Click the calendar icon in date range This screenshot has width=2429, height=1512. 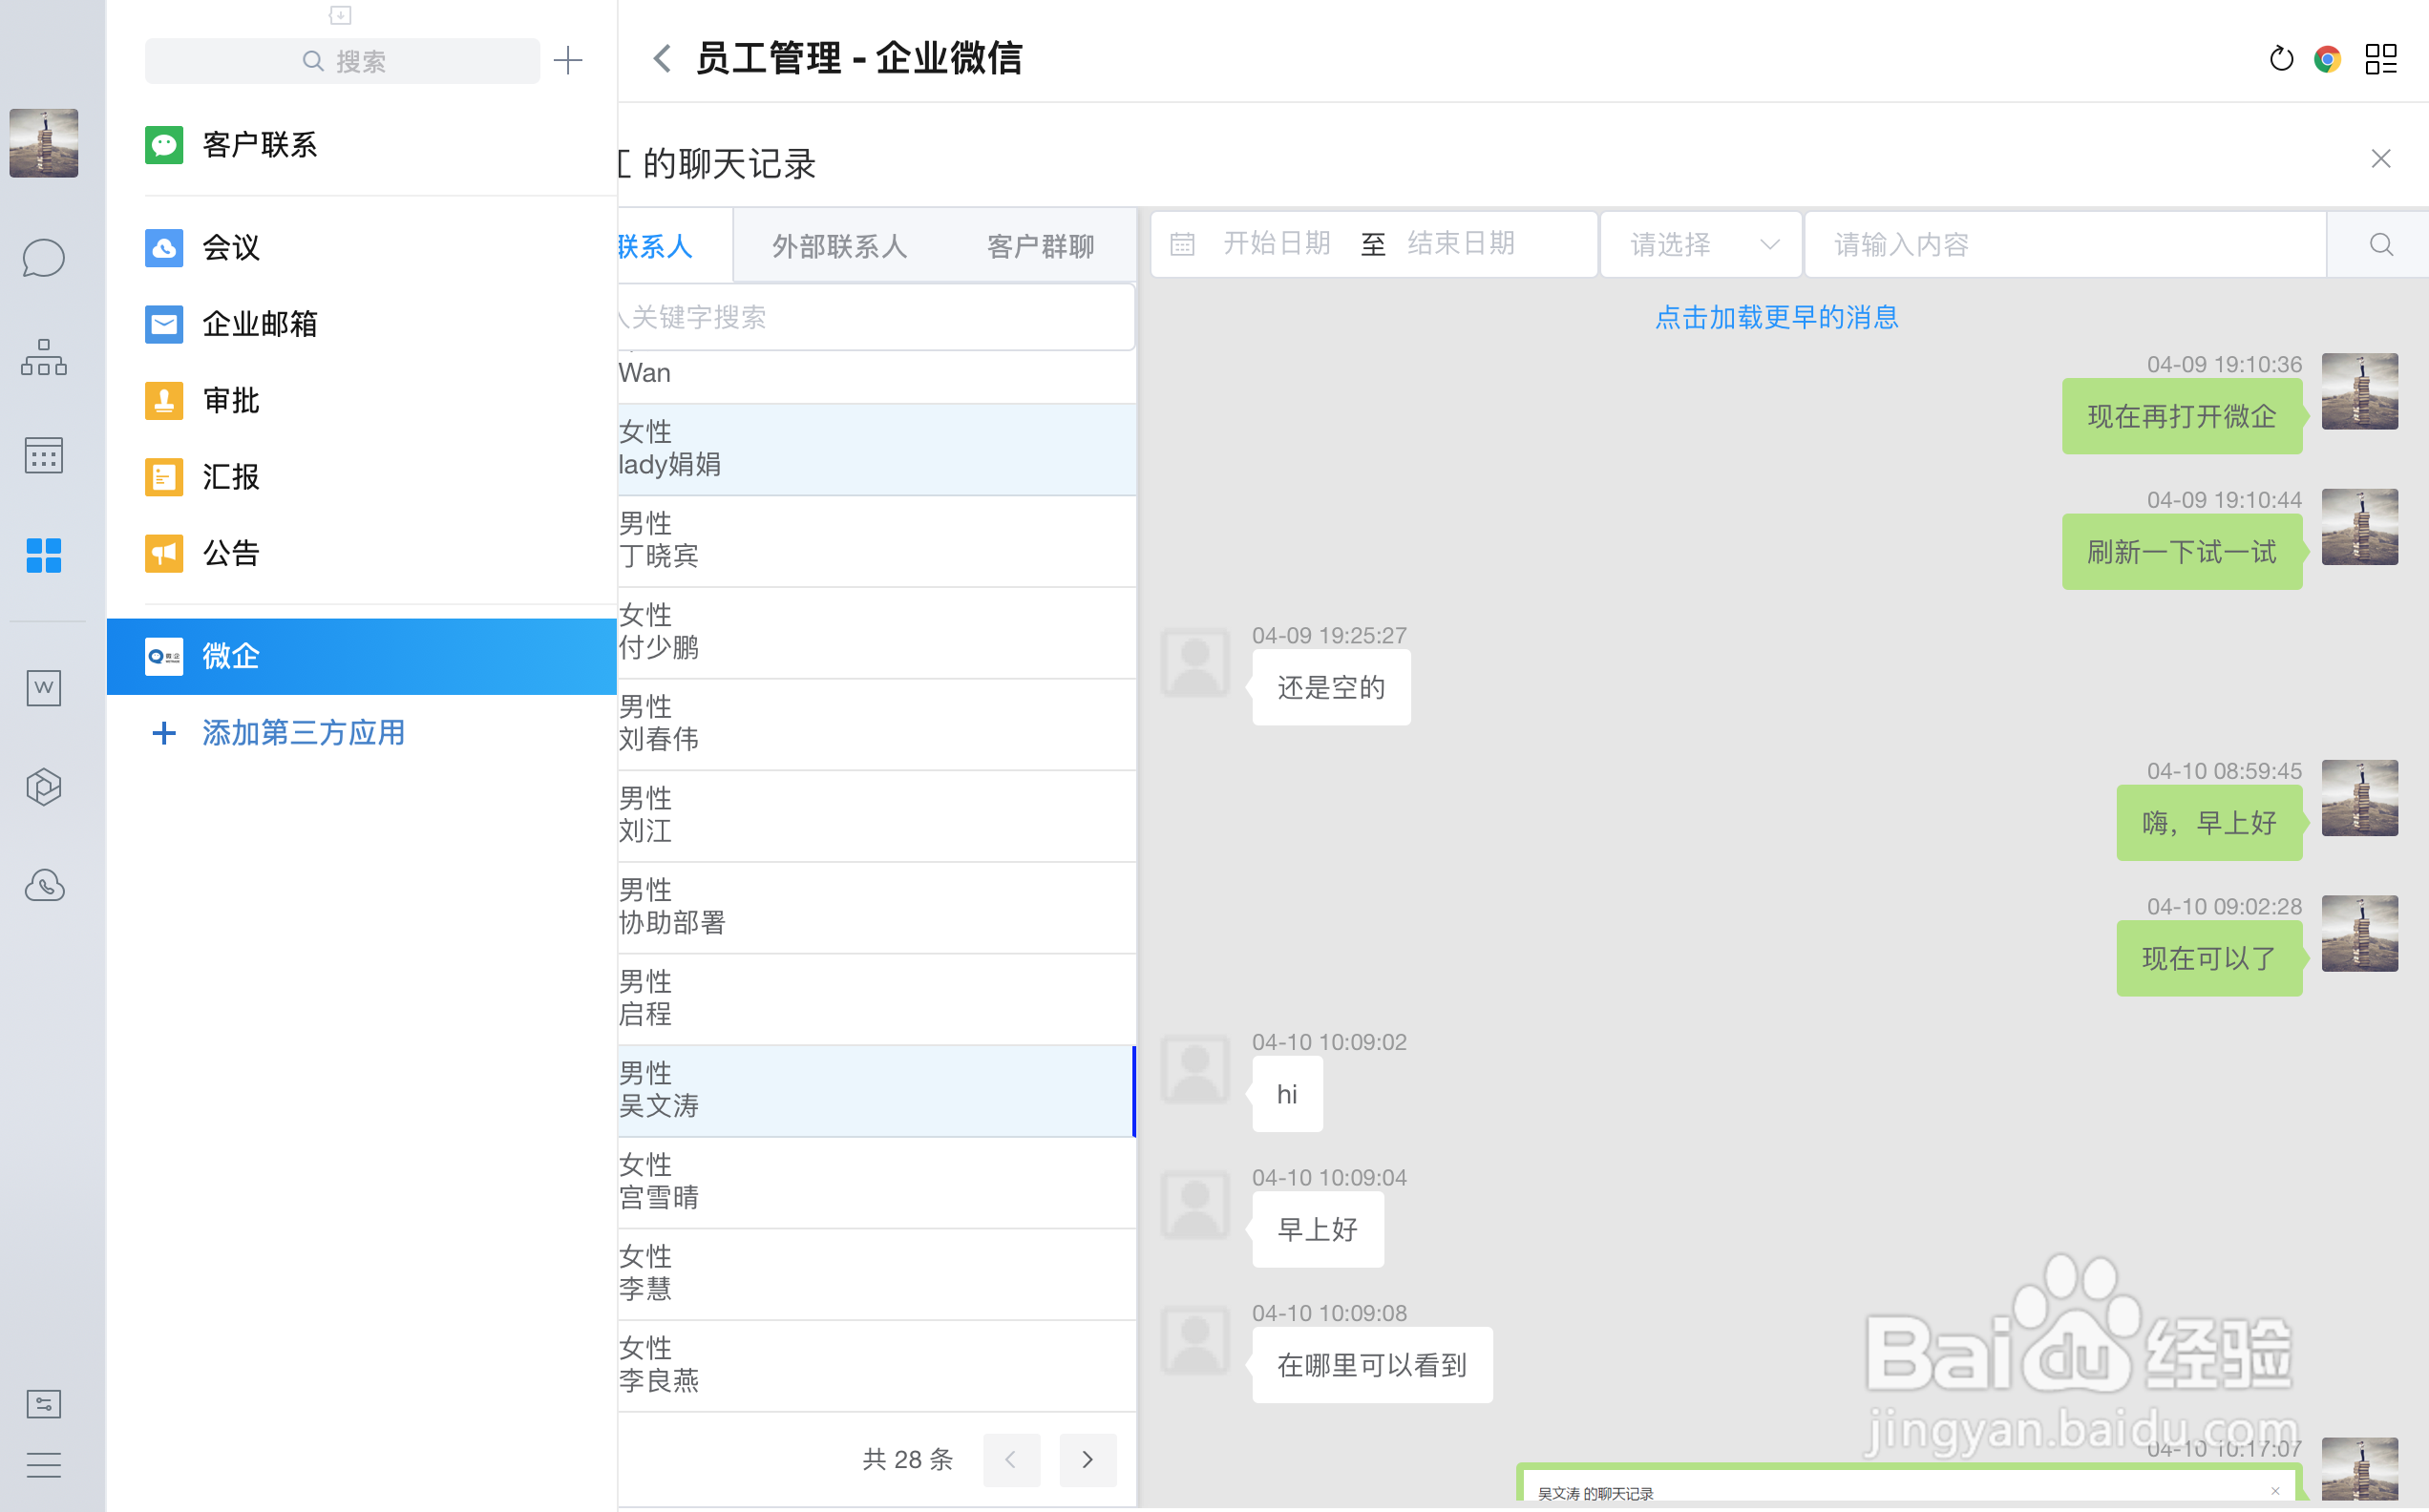[1182, 244]
